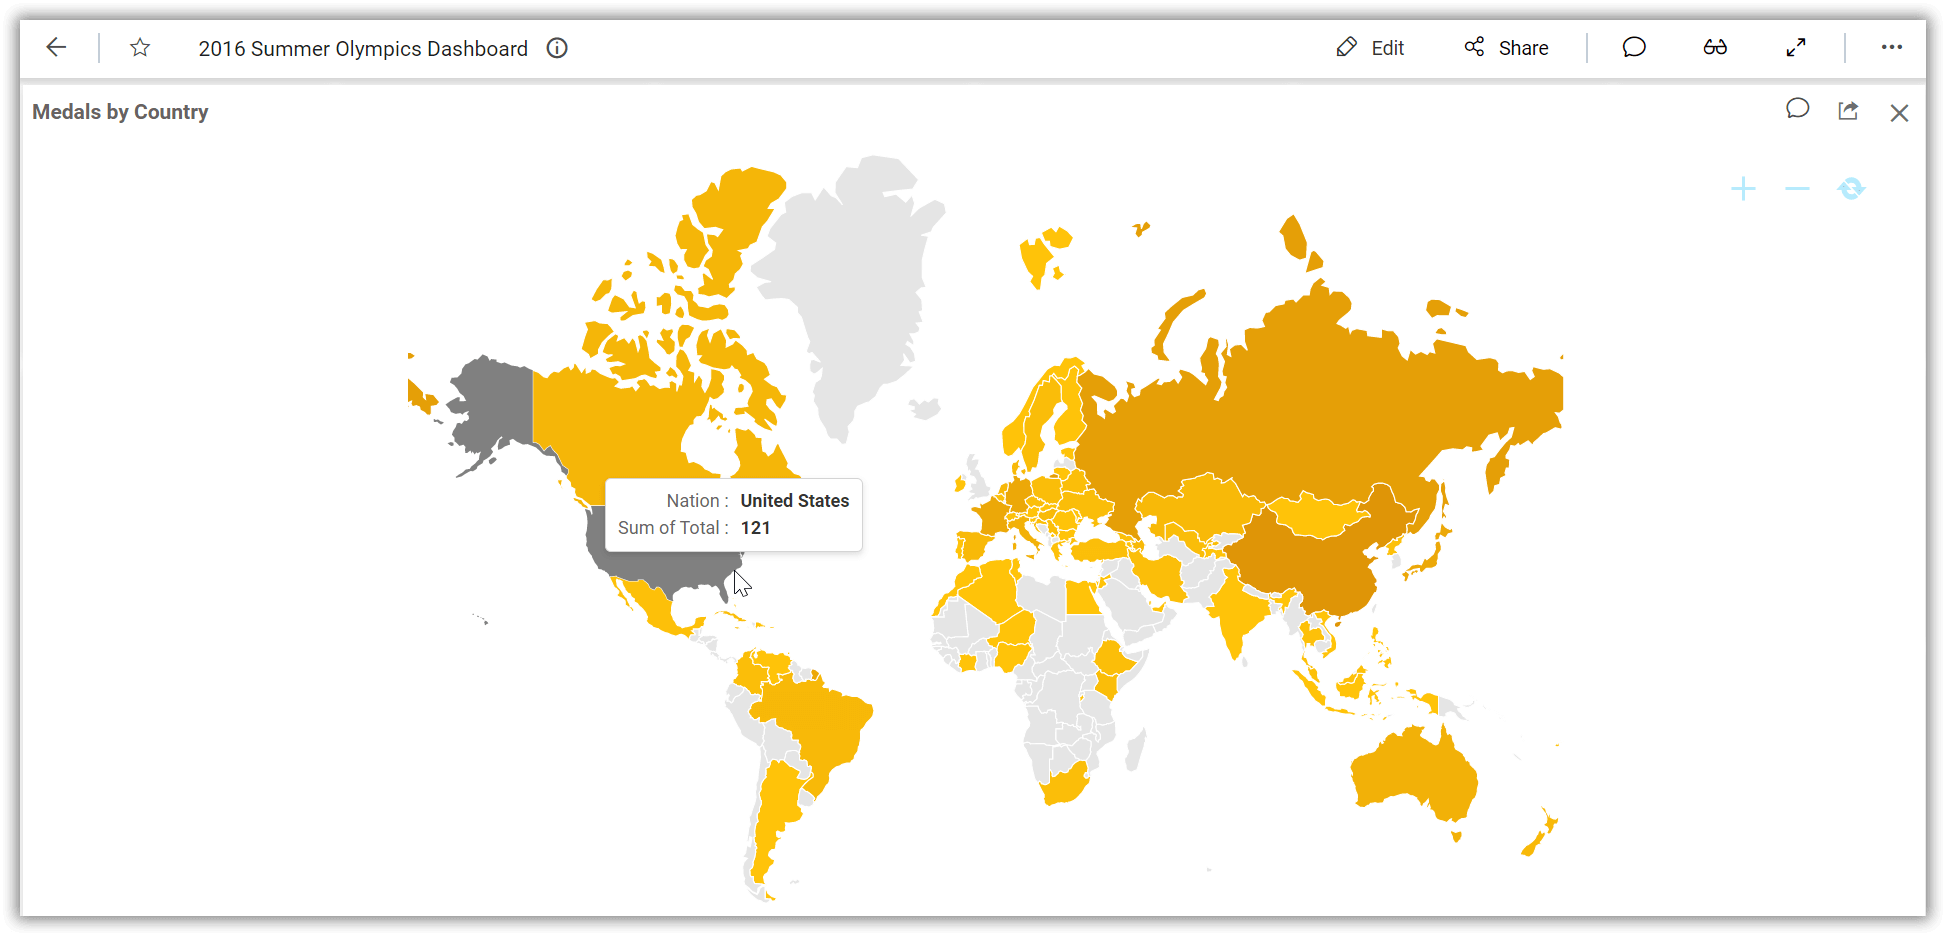This screenshot has width=1946, height=936.
Task: Export the Medals by Country widget
Action: click(x=1848, y=110)
